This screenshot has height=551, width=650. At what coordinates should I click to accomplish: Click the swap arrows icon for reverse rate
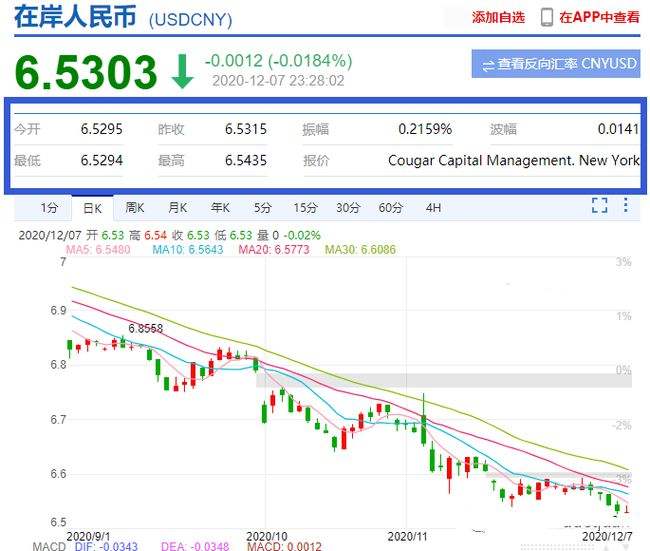[x=488, y=65]
